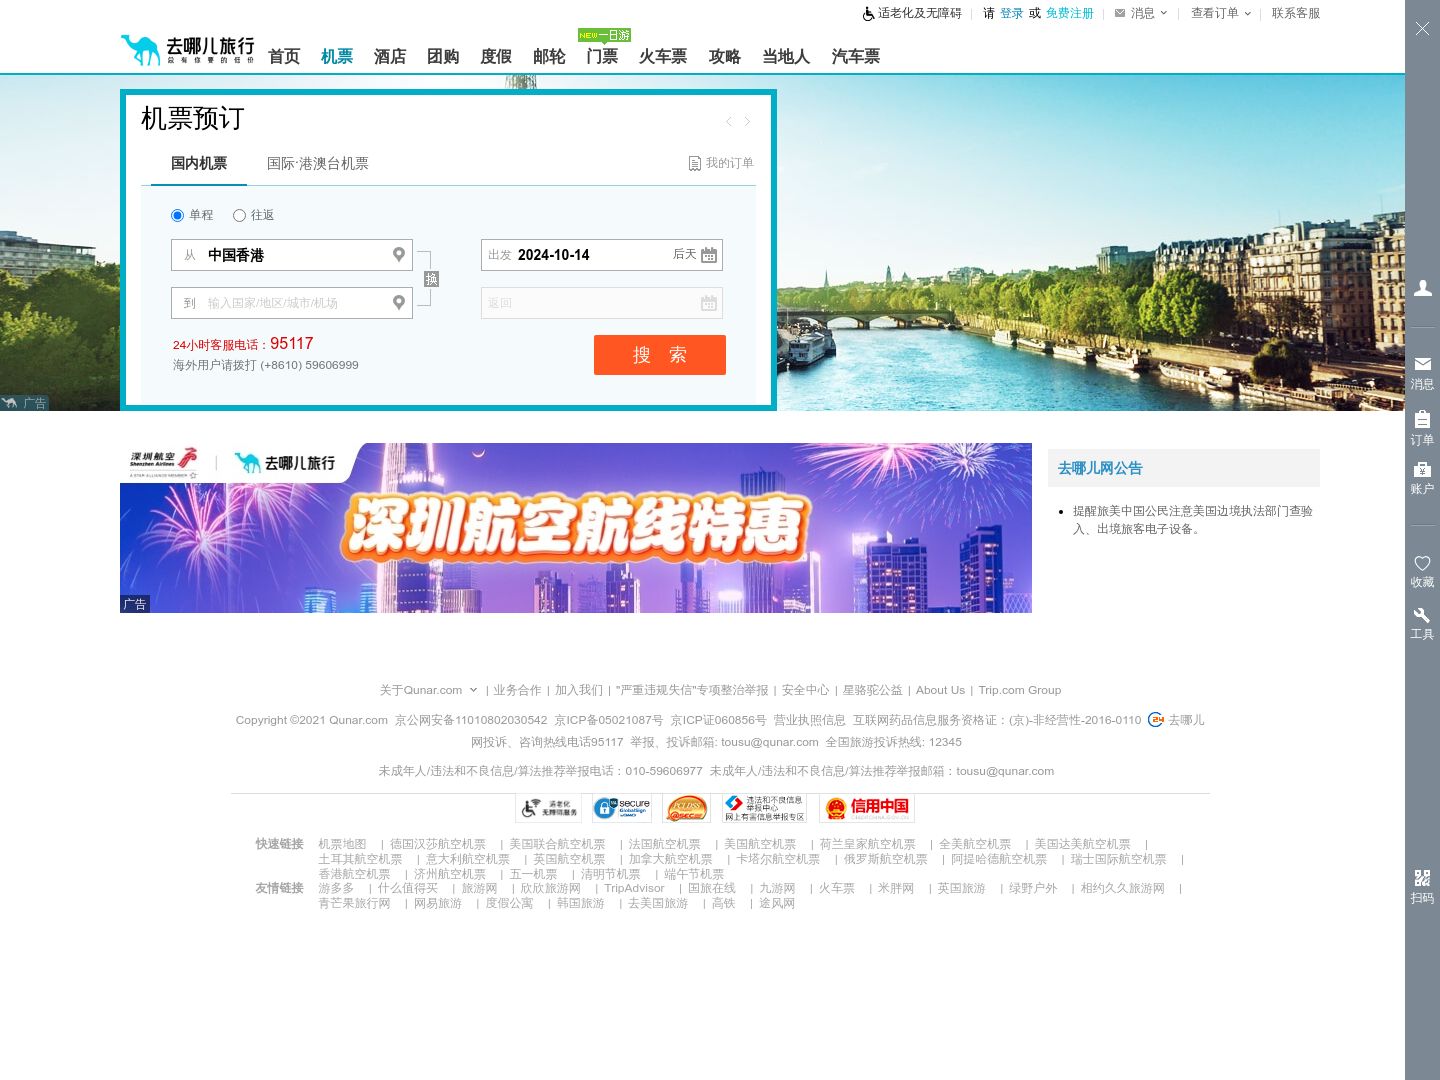The image size is (1440, 1080).
Task: Close the right sidebar with X icon
Action: pyautogui.click(x=1422, y=29)
